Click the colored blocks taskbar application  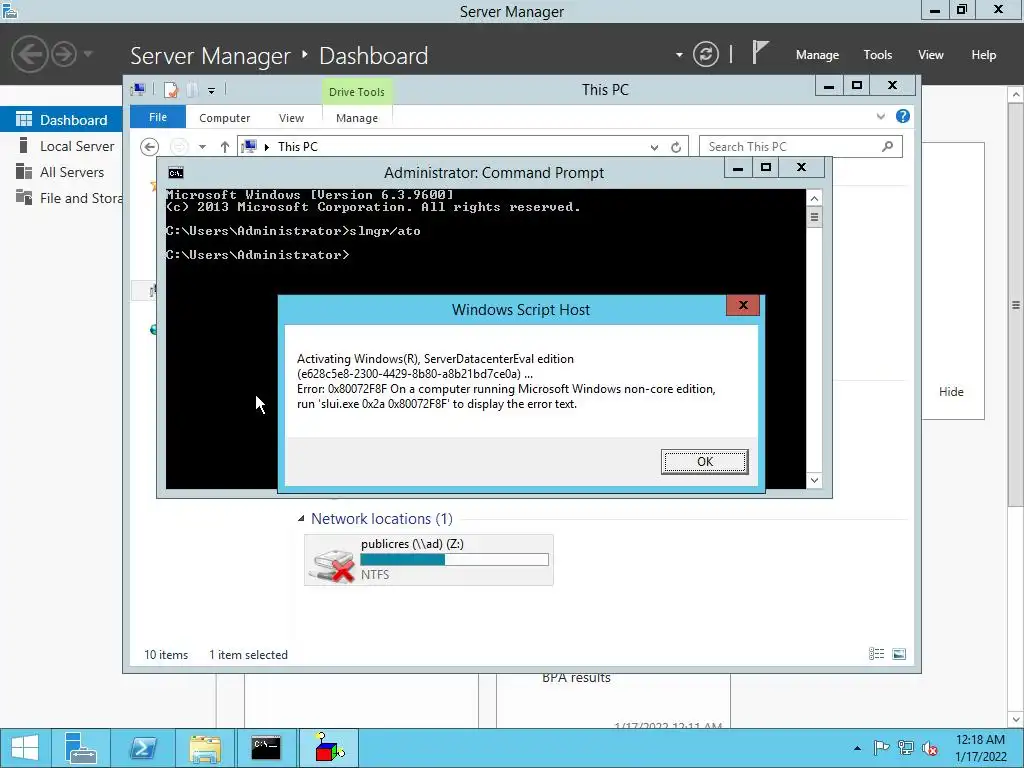tap(329, 748)
